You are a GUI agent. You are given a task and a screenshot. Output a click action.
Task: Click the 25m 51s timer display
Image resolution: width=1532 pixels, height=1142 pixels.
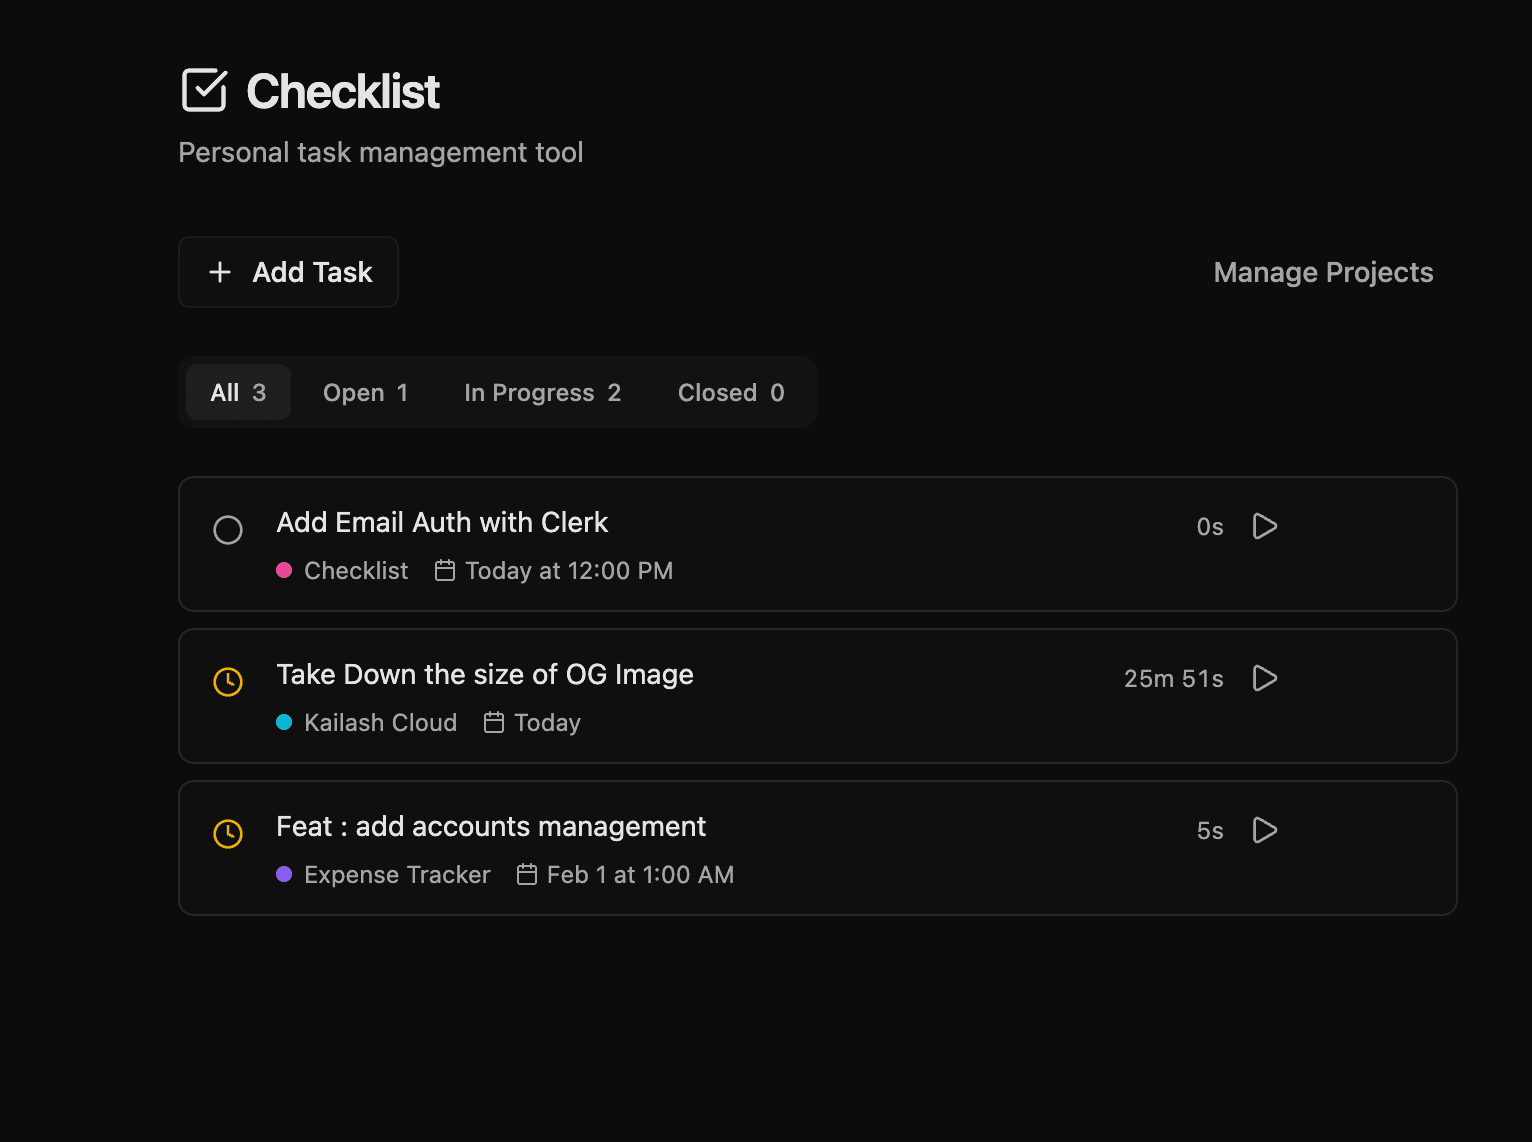click(x=1173, y=678)
